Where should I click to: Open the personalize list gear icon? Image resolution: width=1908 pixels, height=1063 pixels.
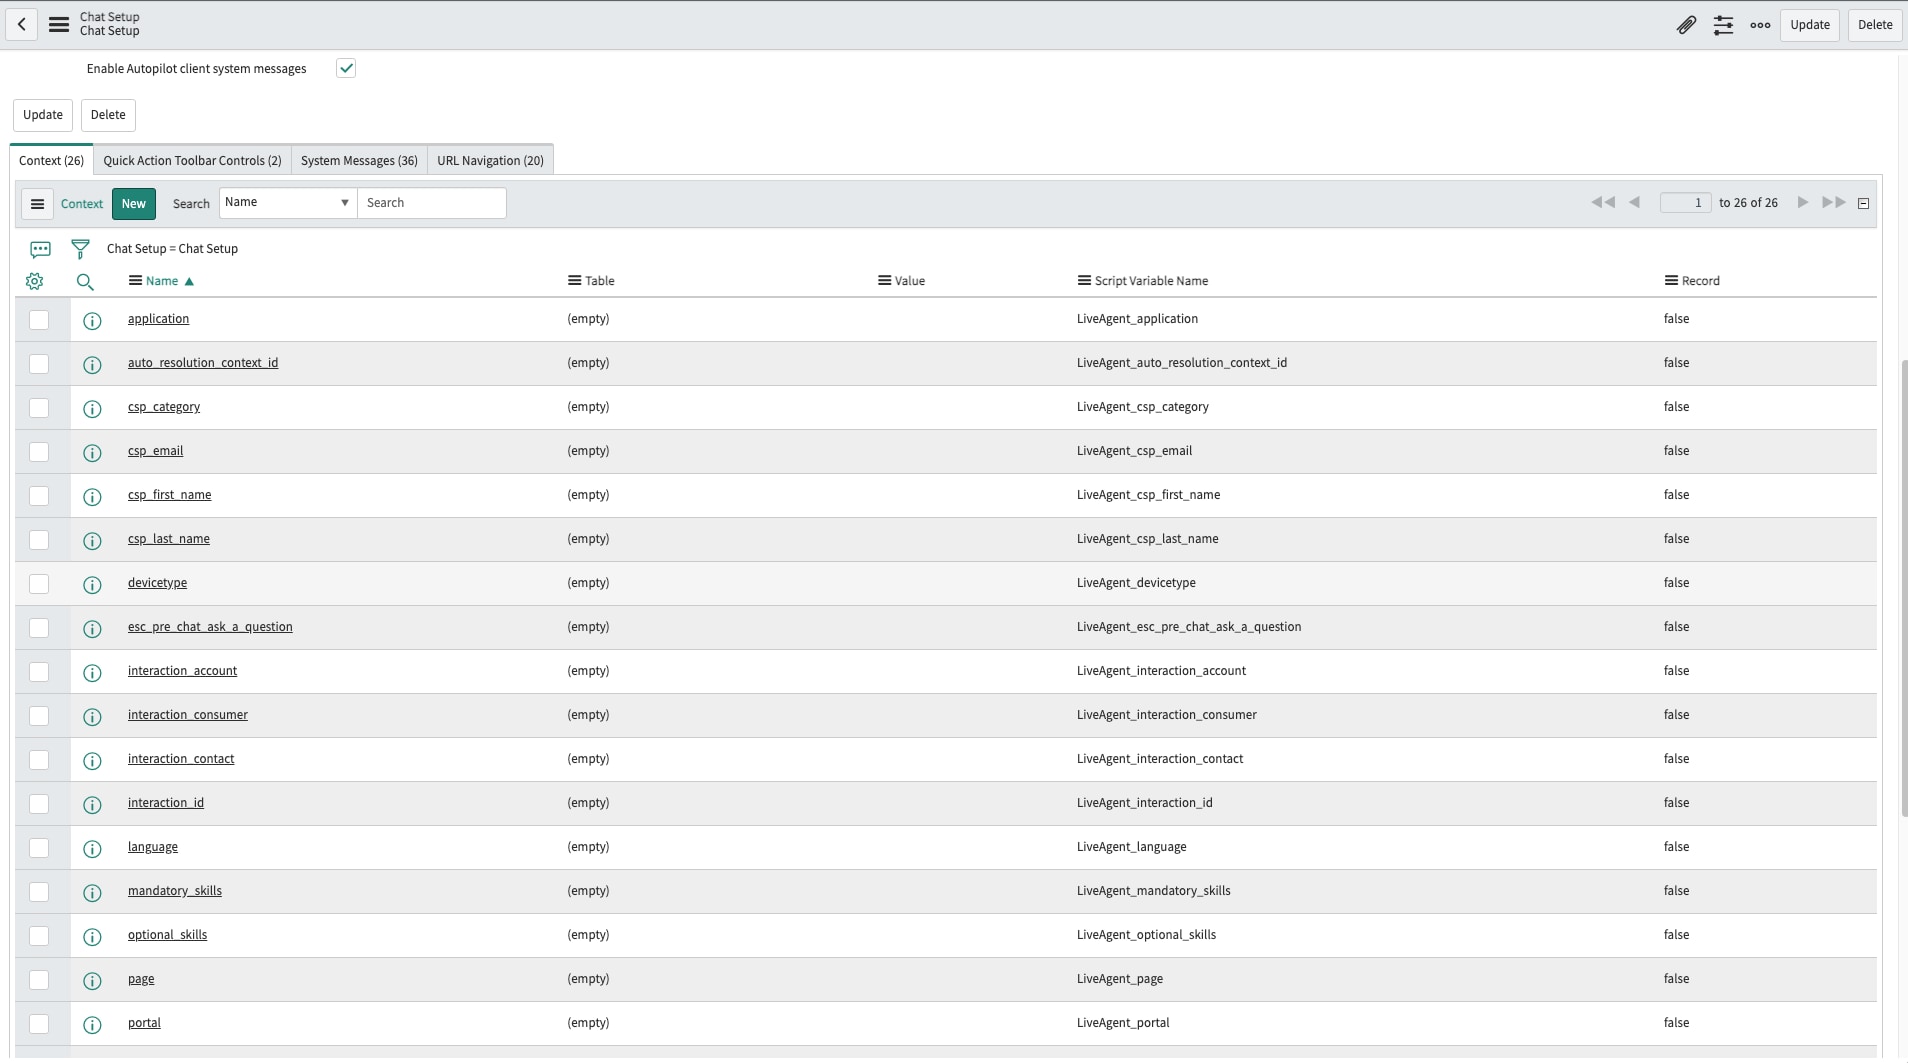point(35,282)
